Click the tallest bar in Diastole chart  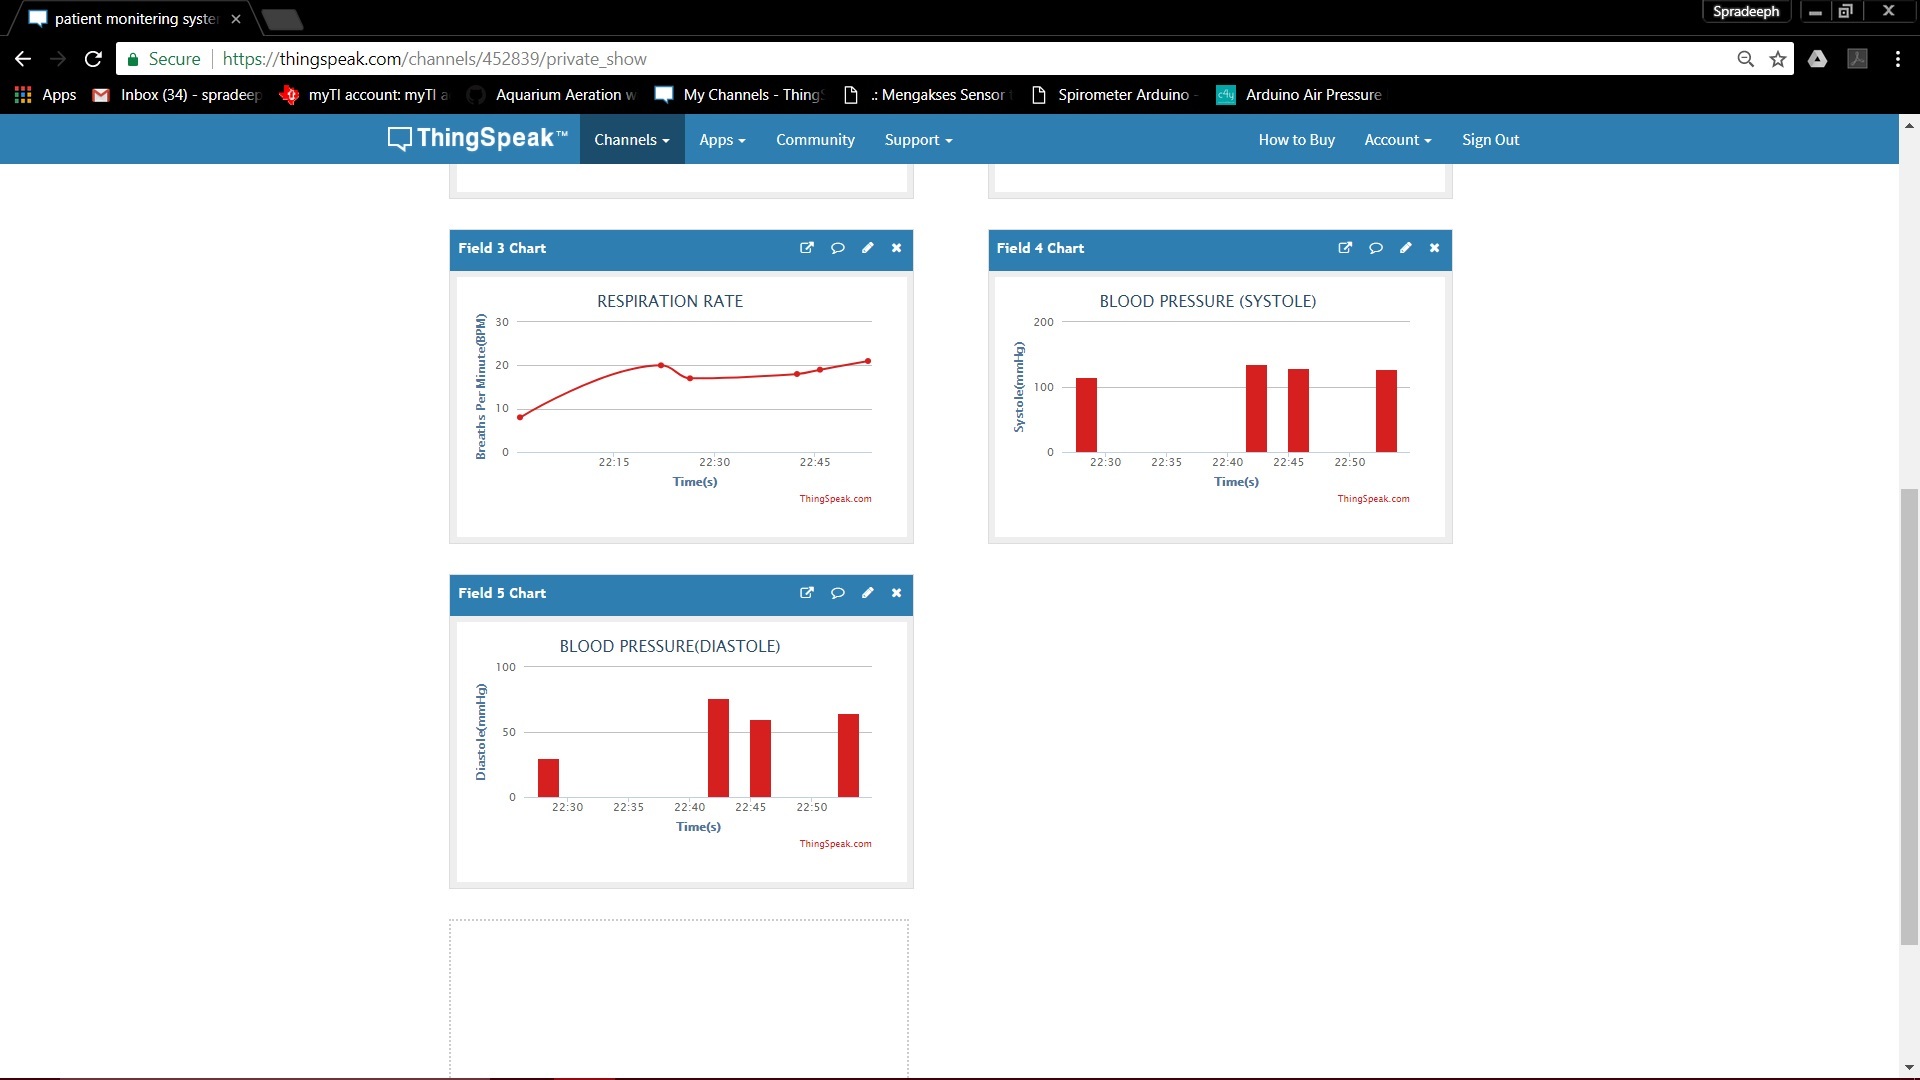tap(718, 748)
